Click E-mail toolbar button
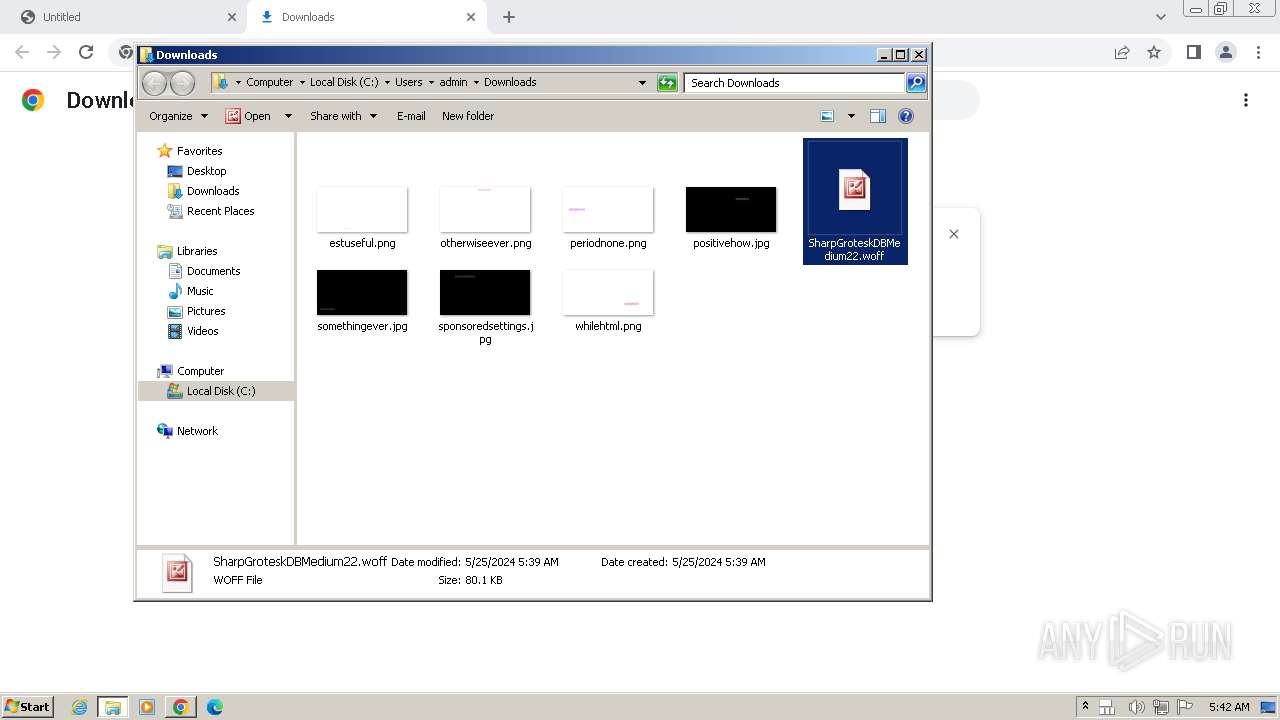1280x720 pixels. 411,116
